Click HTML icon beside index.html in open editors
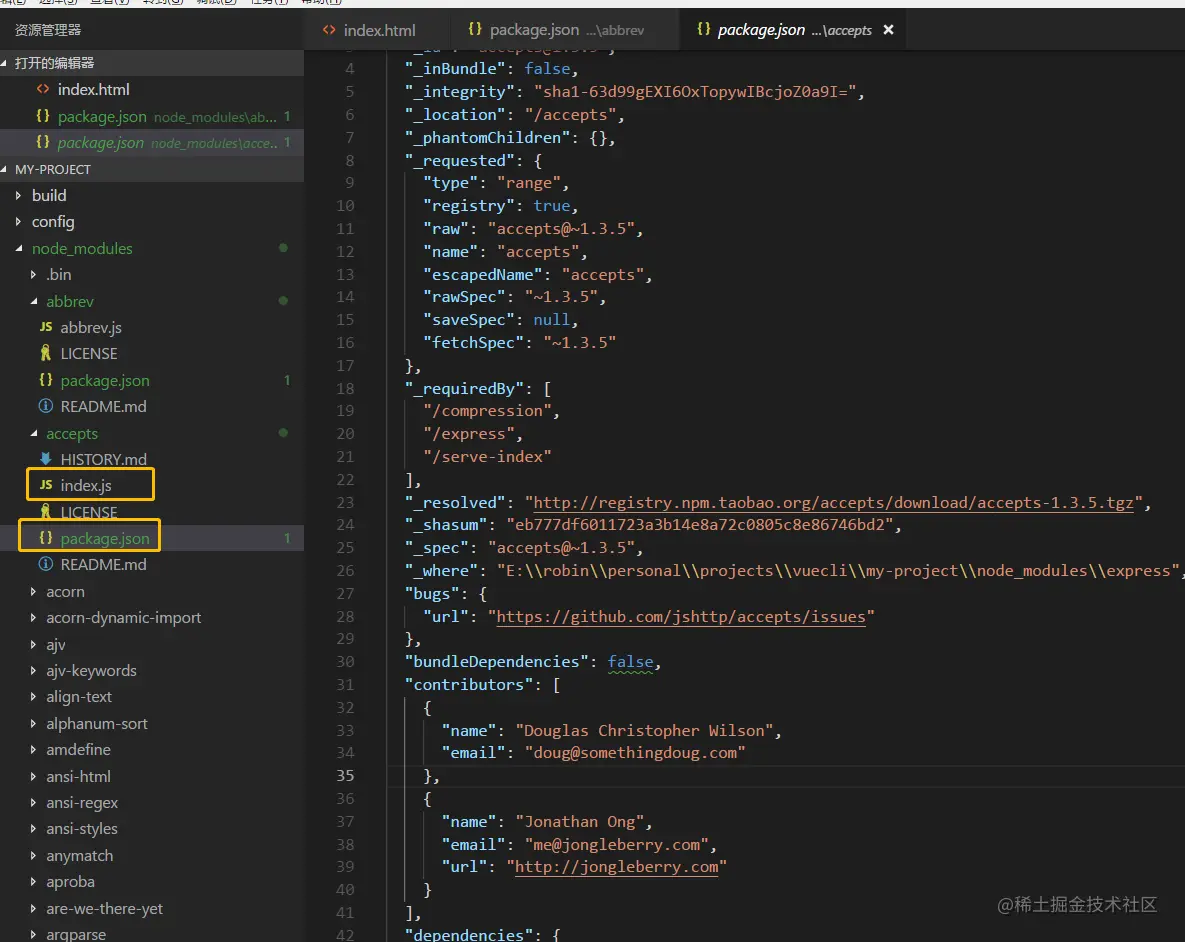This screenshot has width=1185, height=942. coord(43,88)
